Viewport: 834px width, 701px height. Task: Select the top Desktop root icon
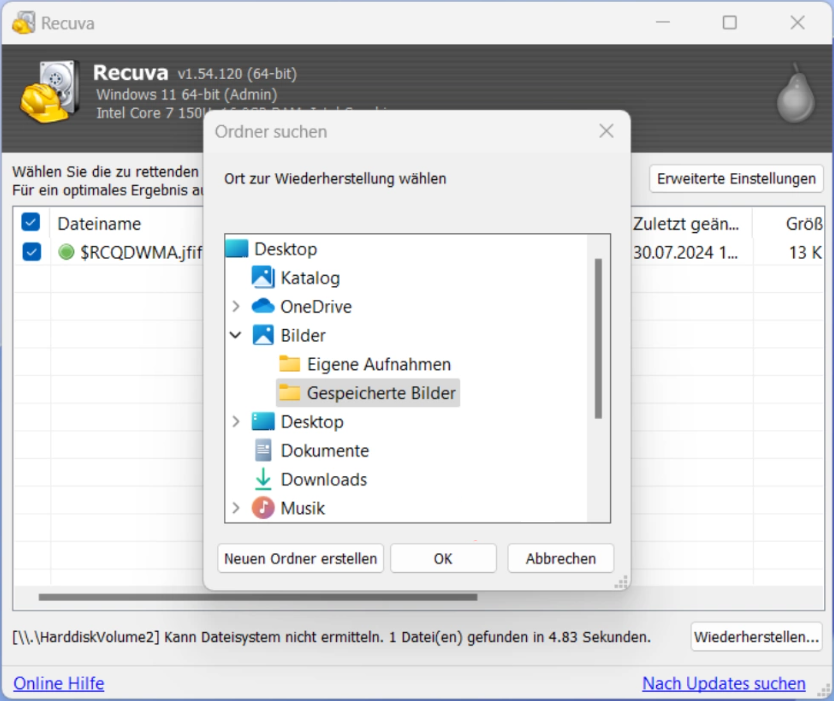237,248
